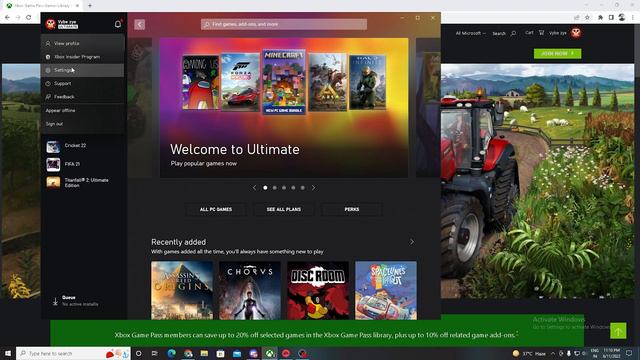640x360 pixels.
Task: Open the Chrome three-dot menu
Action: [x=633, y=18]
